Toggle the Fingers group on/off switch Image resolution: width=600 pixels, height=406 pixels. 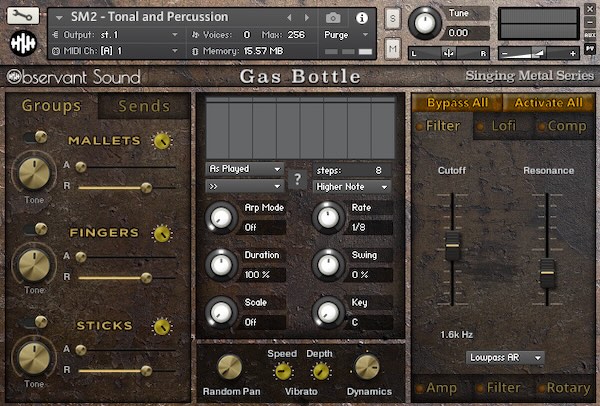(35, 229)
